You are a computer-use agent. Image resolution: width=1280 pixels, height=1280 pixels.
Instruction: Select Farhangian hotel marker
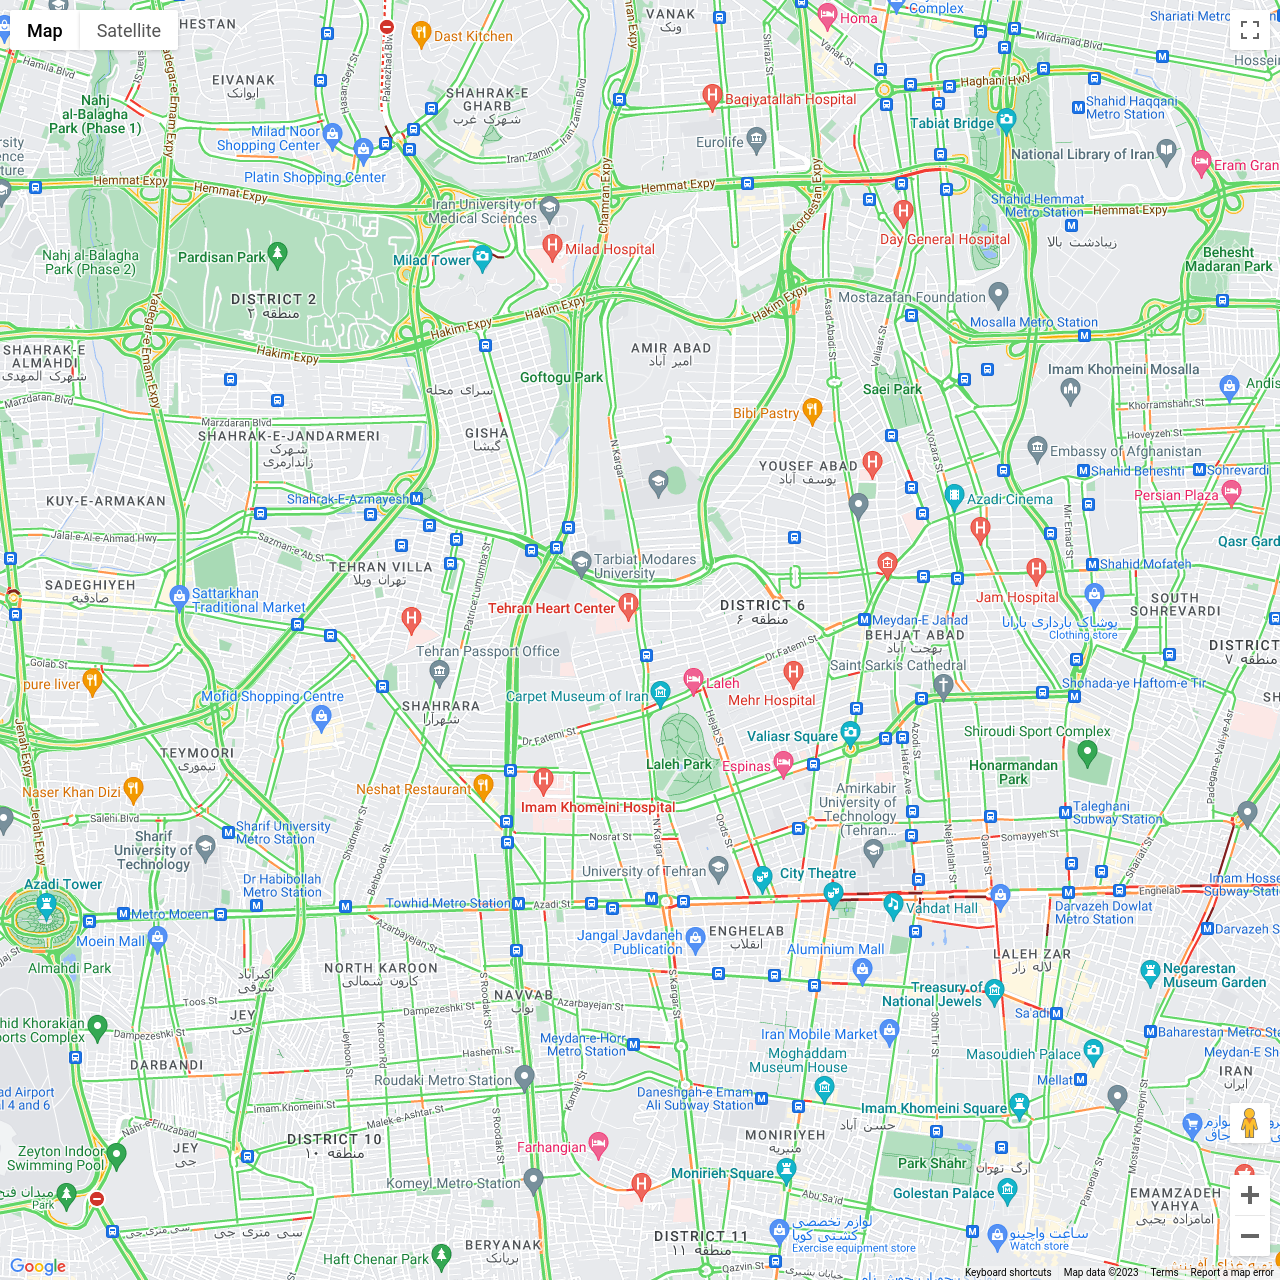coord(598,1143)
